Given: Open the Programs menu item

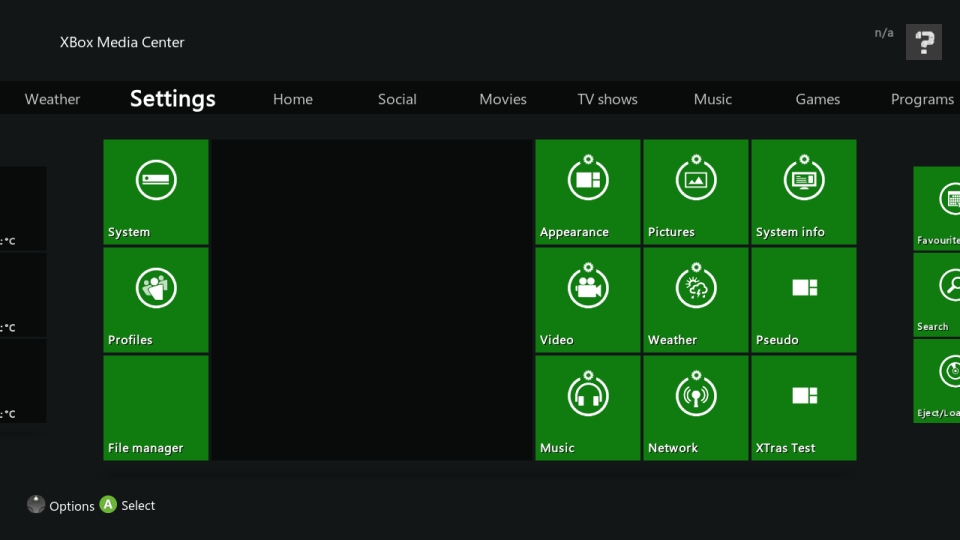Looking at the screenshot, I should (922, 99).
